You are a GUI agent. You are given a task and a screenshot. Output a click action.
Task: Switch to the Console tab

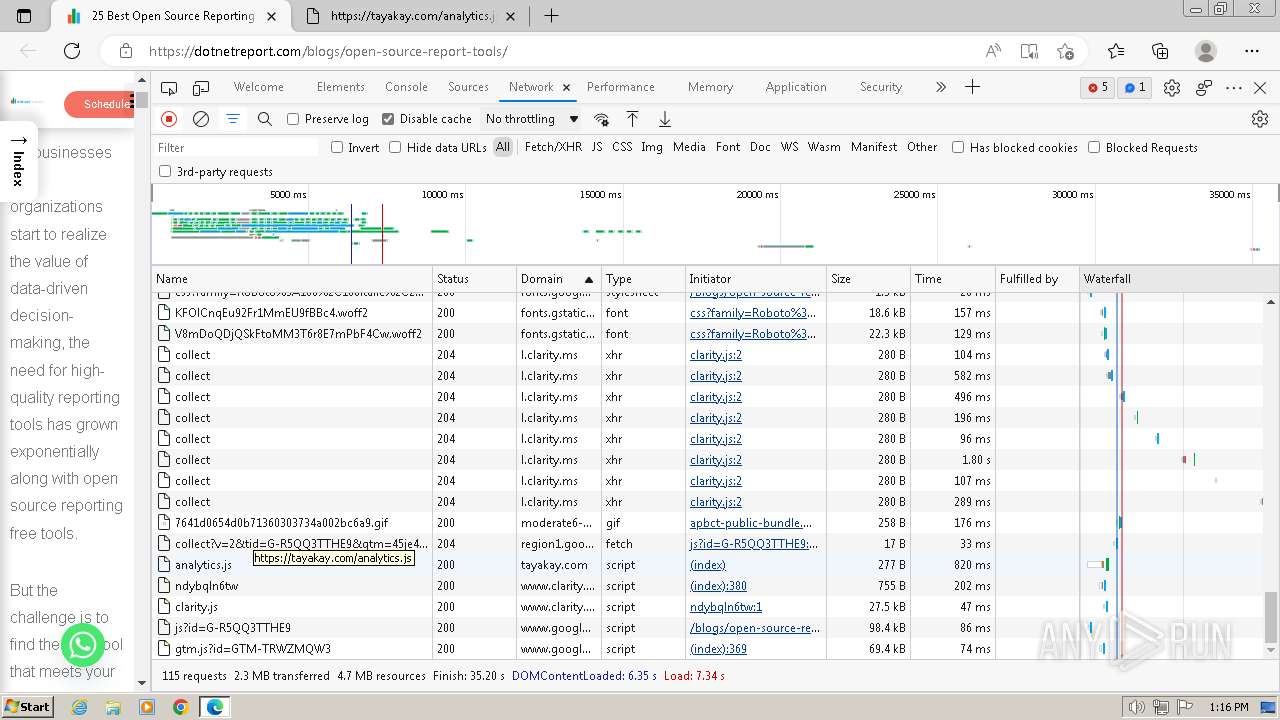[x=406, y=87]
